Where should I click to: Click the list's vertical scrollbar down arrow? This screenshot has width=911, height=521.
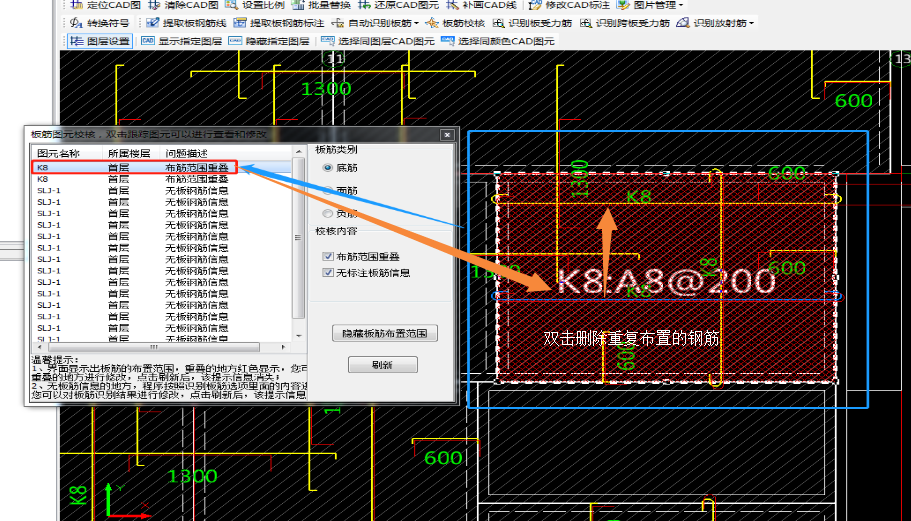pos(299,336)
